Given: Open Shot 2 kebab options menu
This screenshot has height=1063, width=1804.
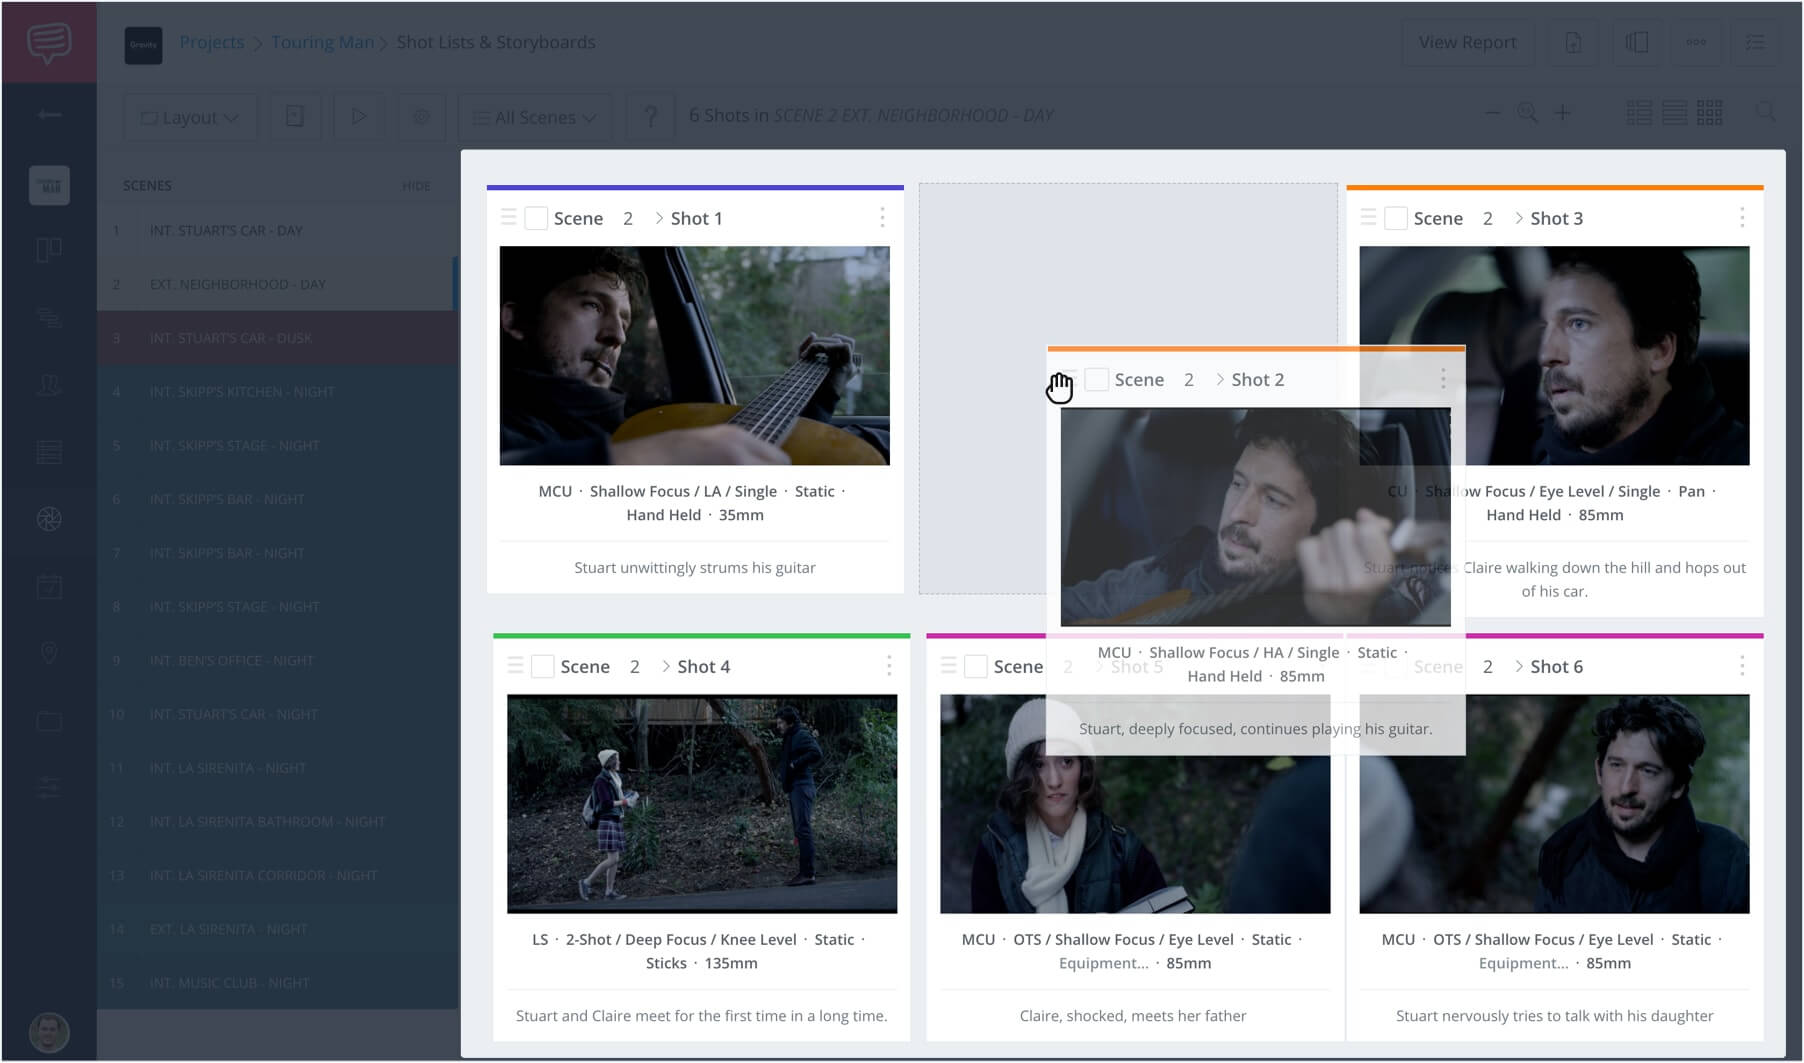Looking at the screenshot, I should pyautogui.click(x=1443, y=379).
